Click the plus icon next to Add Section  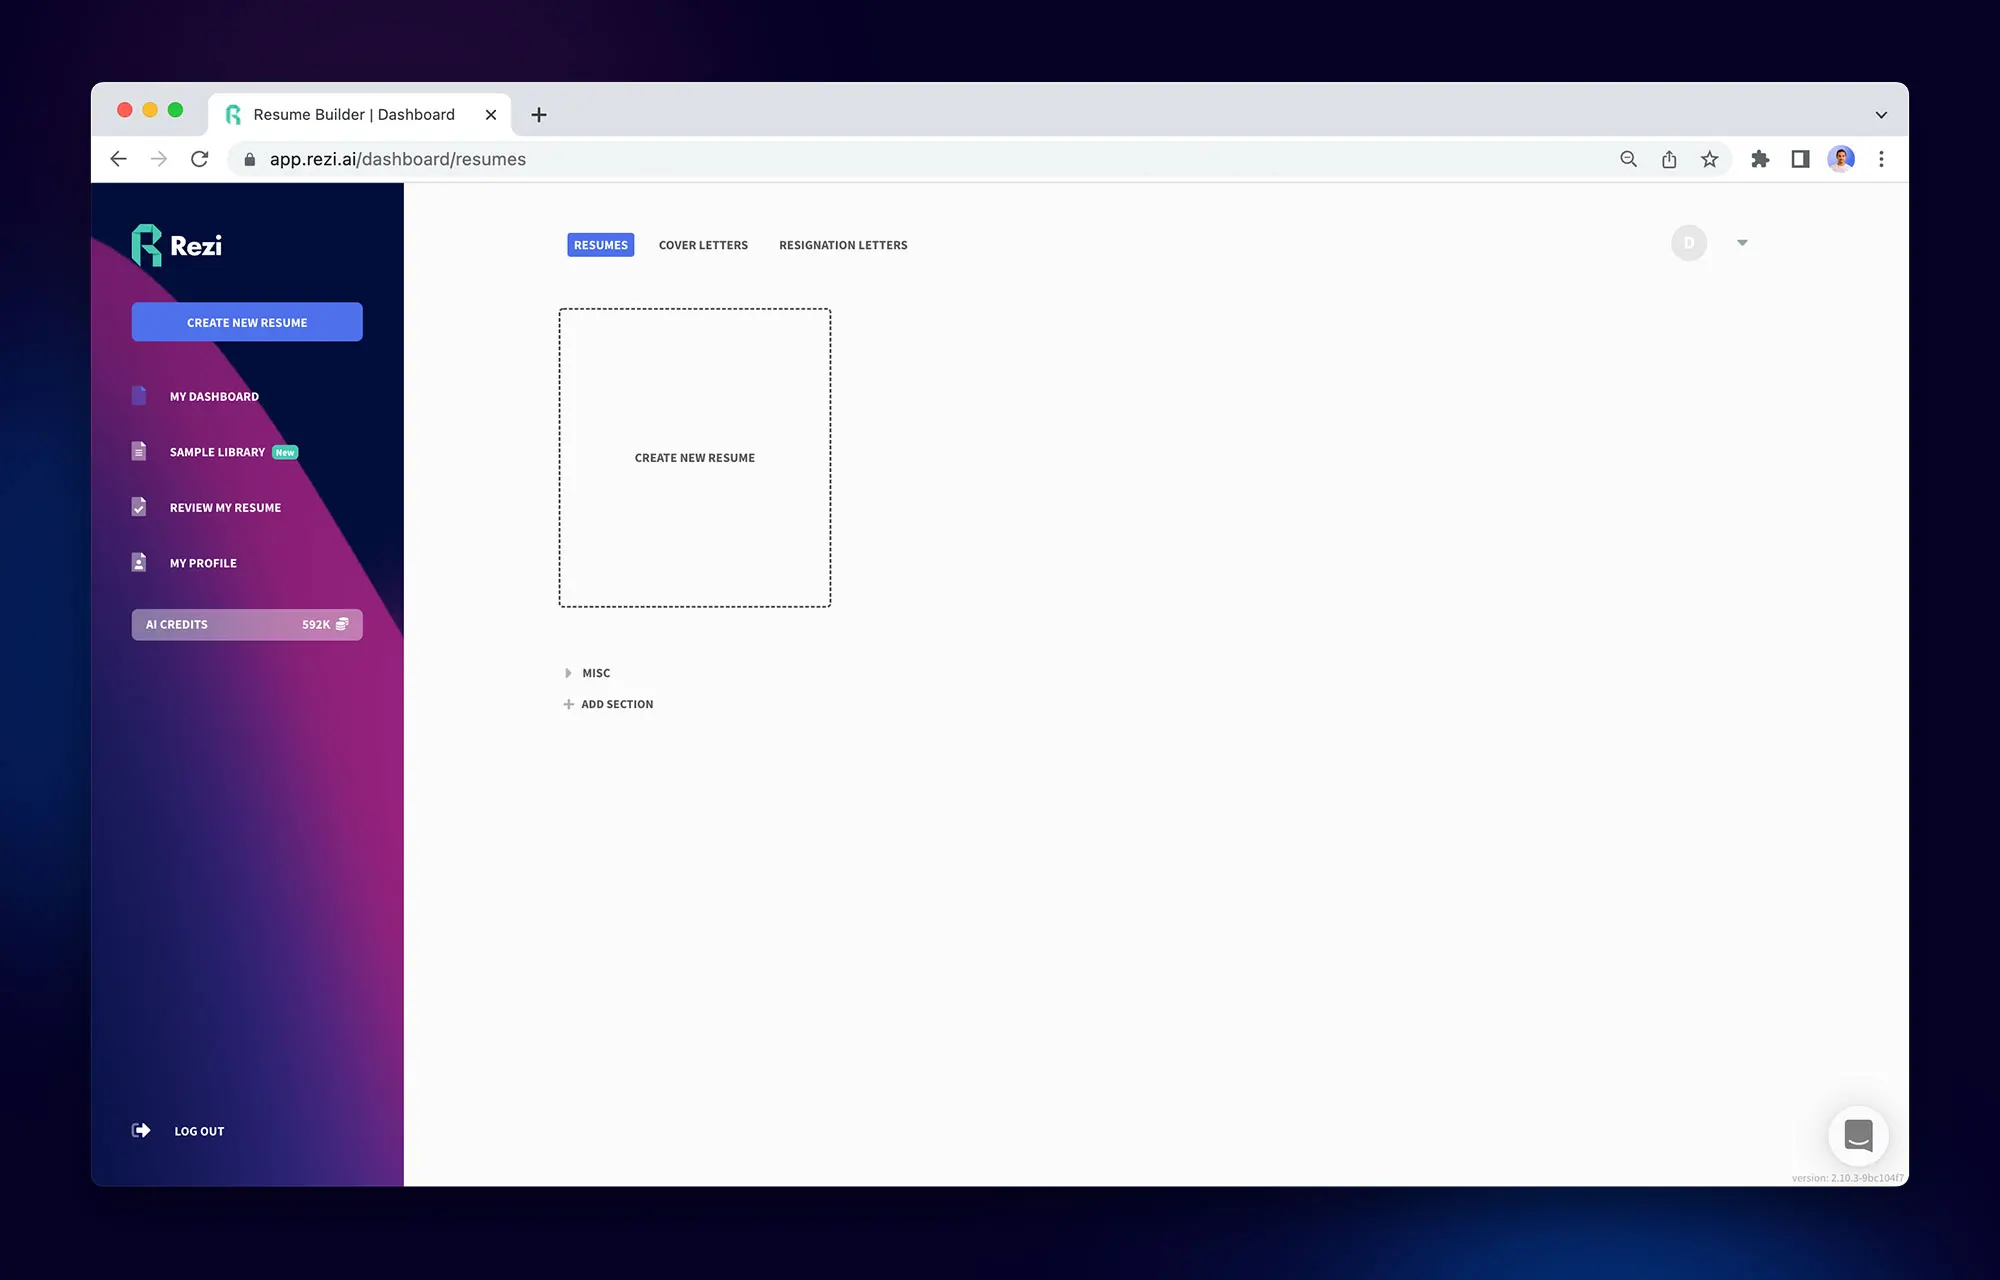[568, 704]
